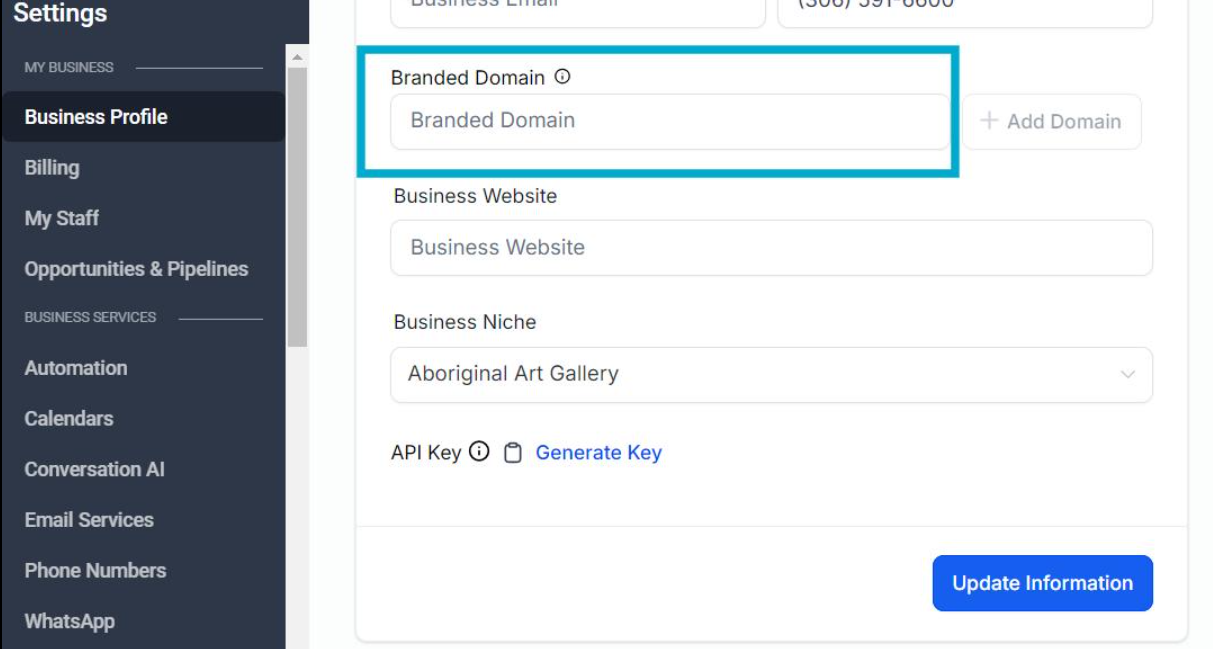Open Conversation AI settings
The image size is (1213, 649).
pos(95,469)
